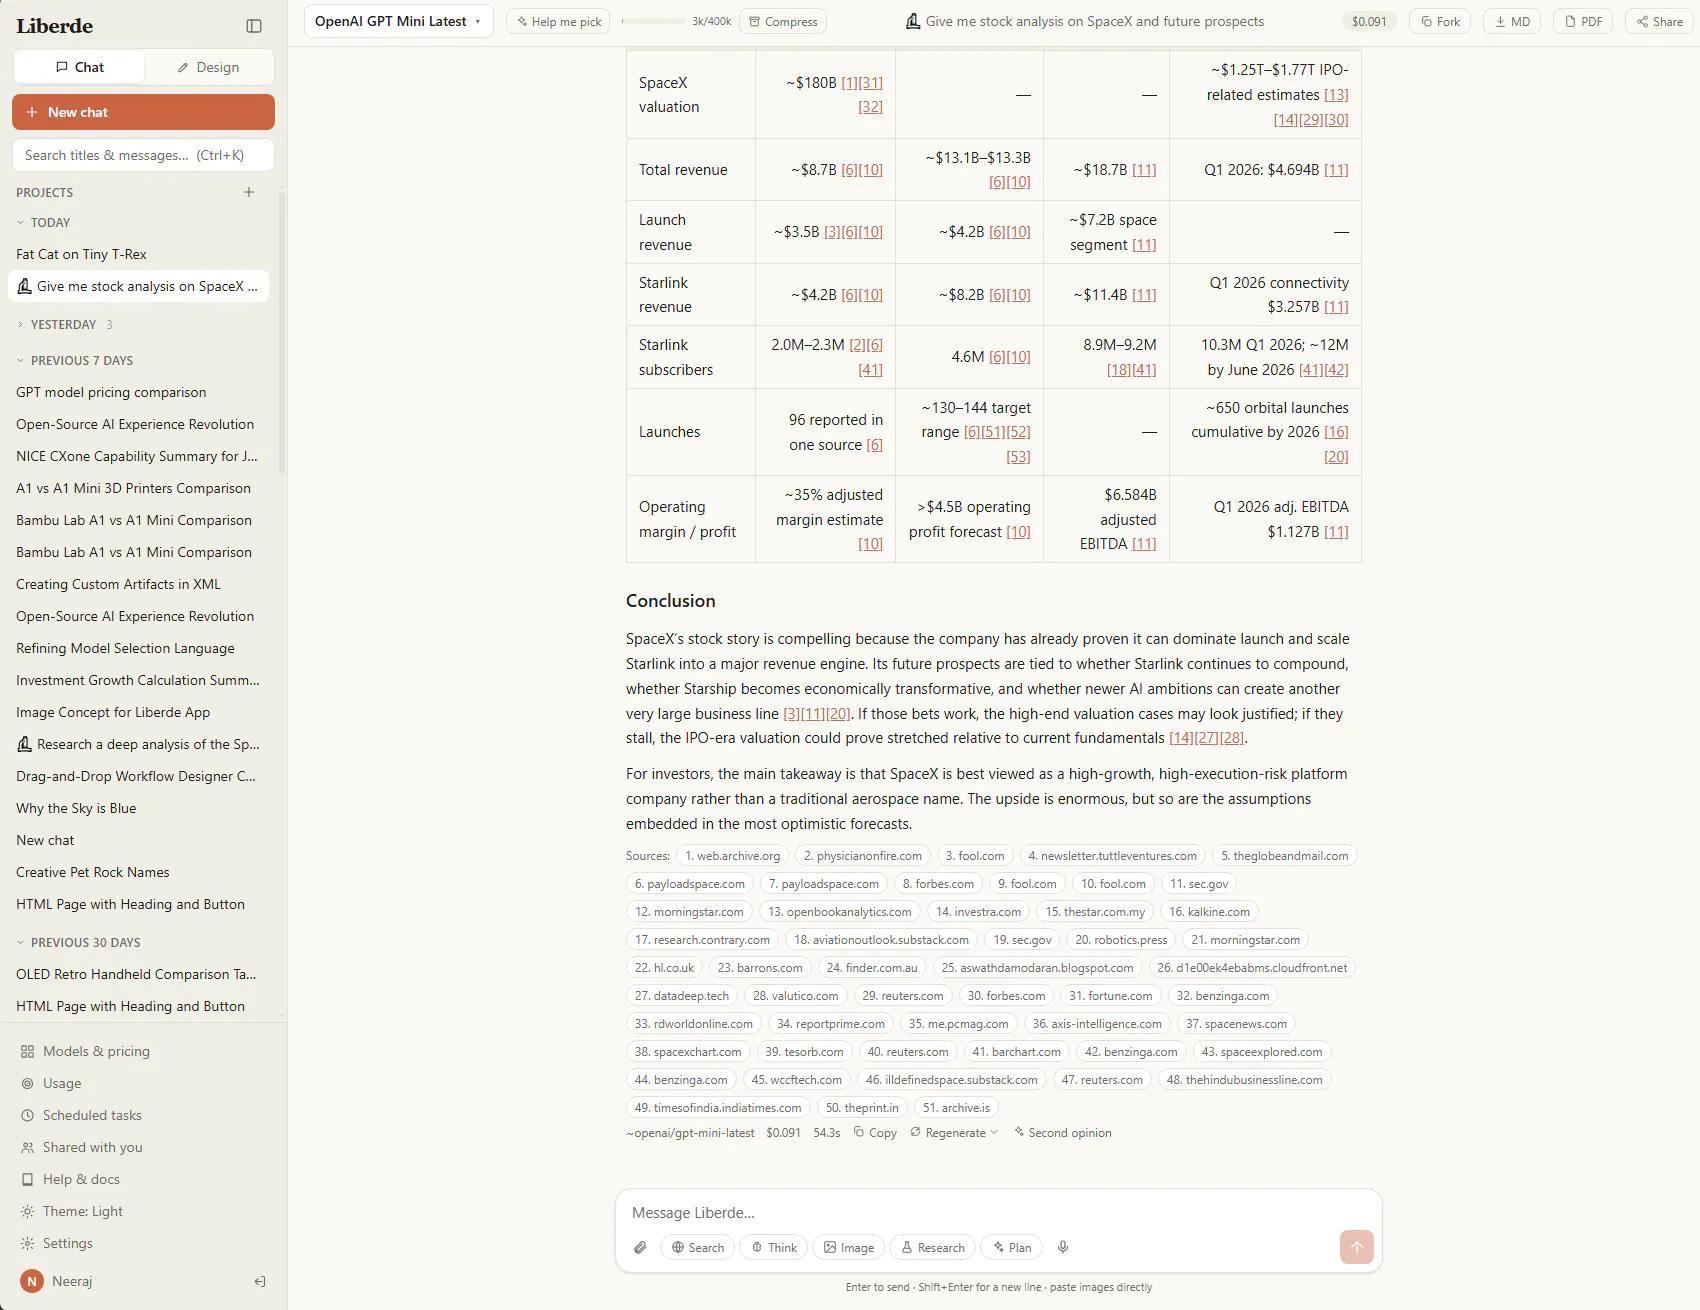The width and height of the screenshot is (1700, 1310).
Task: Request a Second opinion
Action: pyautogui.click(x=1062, y=1133)
